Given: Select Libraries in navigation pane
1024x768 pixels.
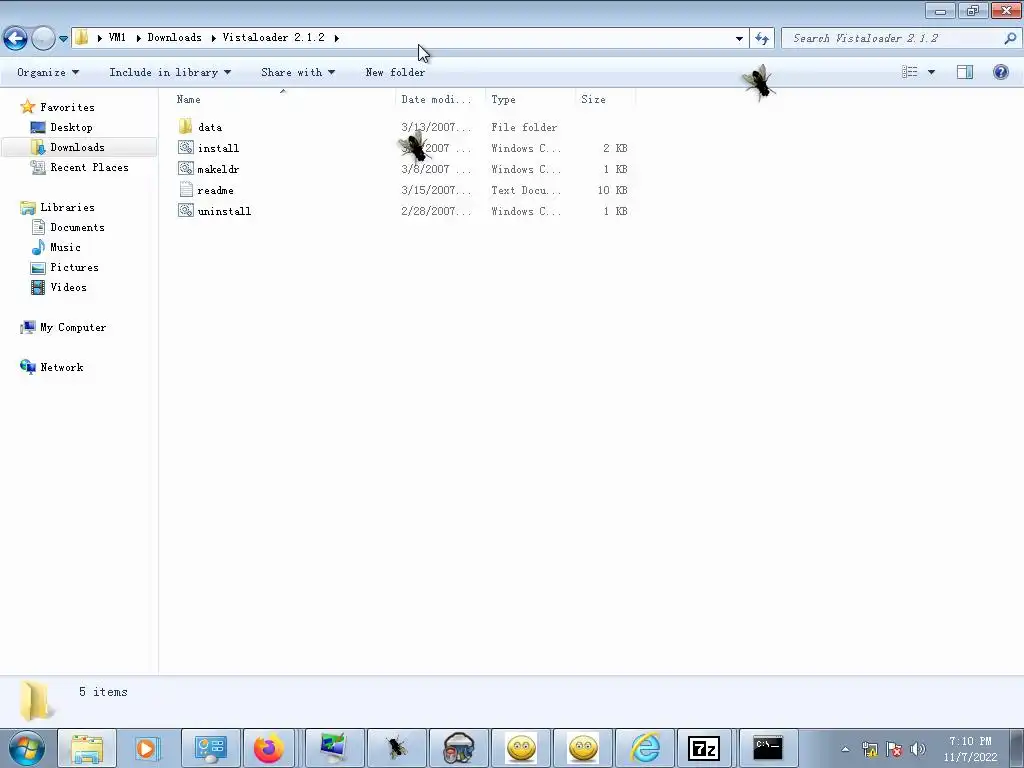Looking at the screenshot, I should (x=67, y=207).
